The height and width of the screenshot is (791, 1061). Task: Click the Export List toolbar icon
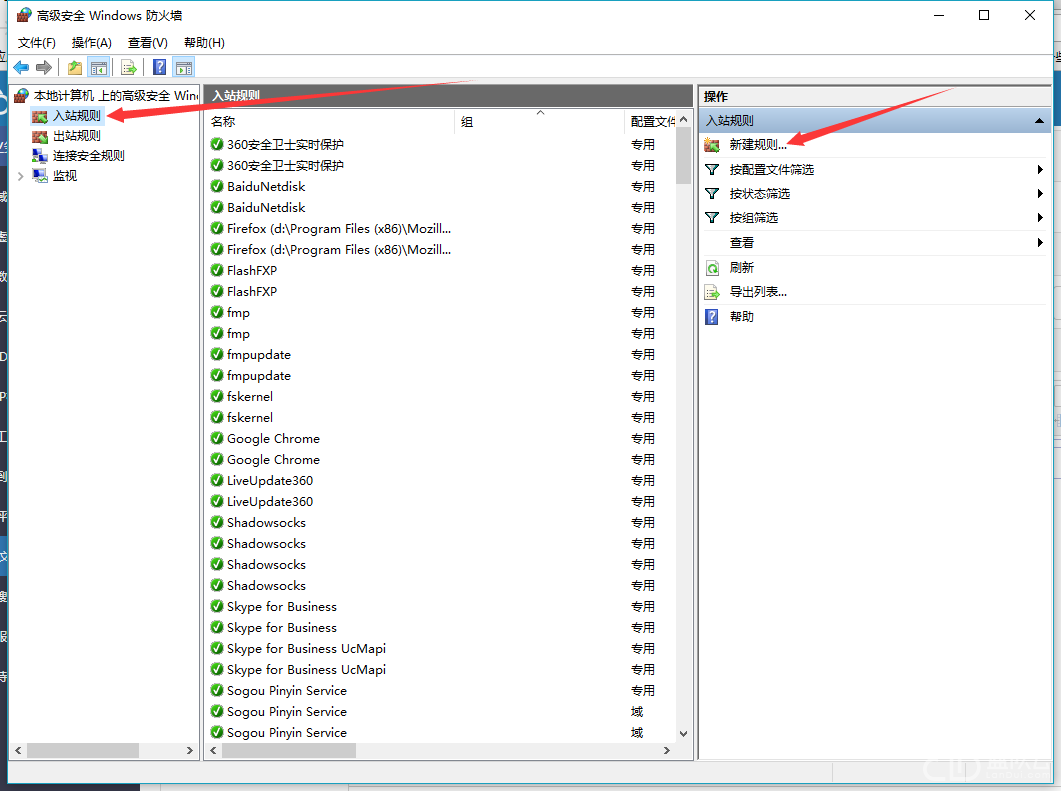(129, 68)
